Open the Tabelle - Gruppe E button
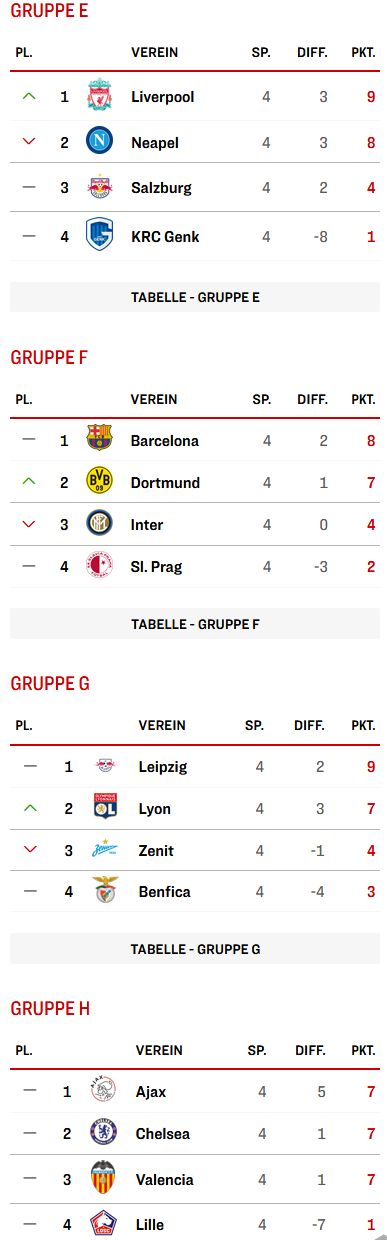This screenshot has width=387, height=1240. point(195,297)
